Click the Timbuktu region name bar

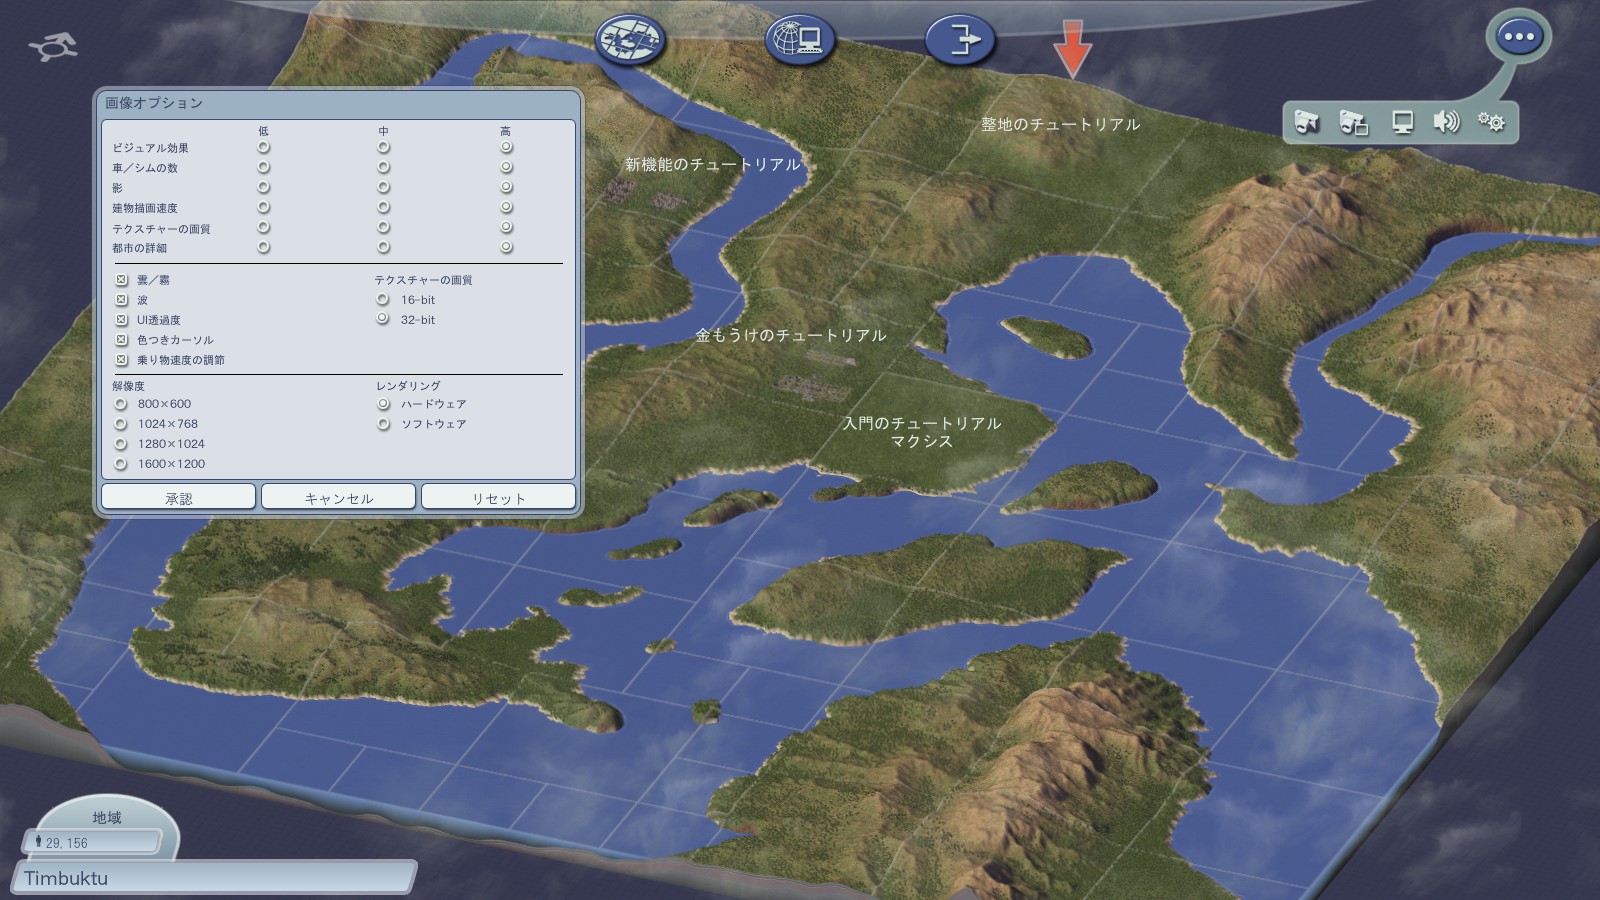pos(213,878)
